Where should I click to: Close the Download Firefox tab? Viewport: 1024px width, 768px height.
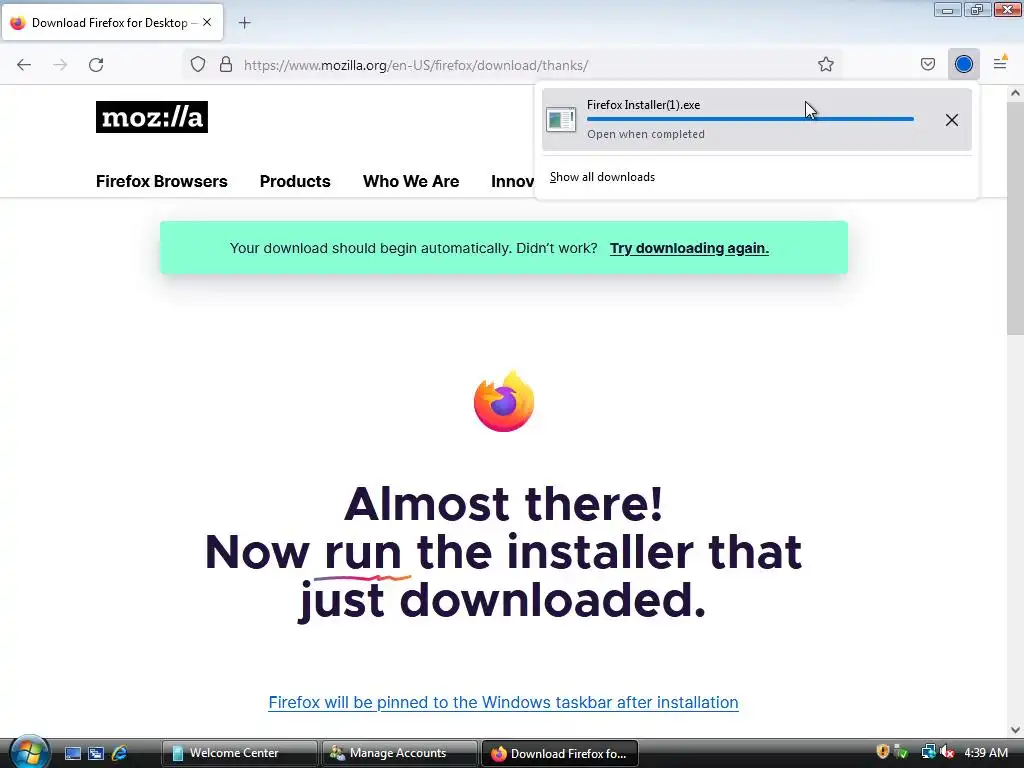pyautogui.click(x=207, y=22)
